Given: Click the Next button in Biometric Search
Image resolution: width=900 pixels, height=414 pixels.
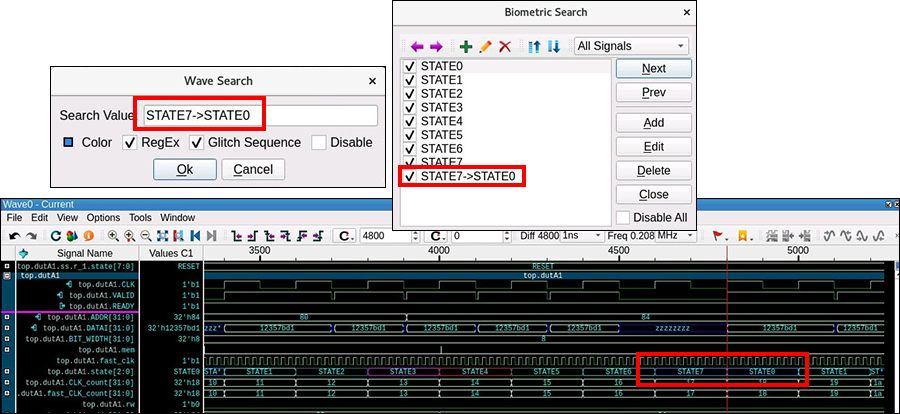Looking at the screenshot, I should 653,69.
